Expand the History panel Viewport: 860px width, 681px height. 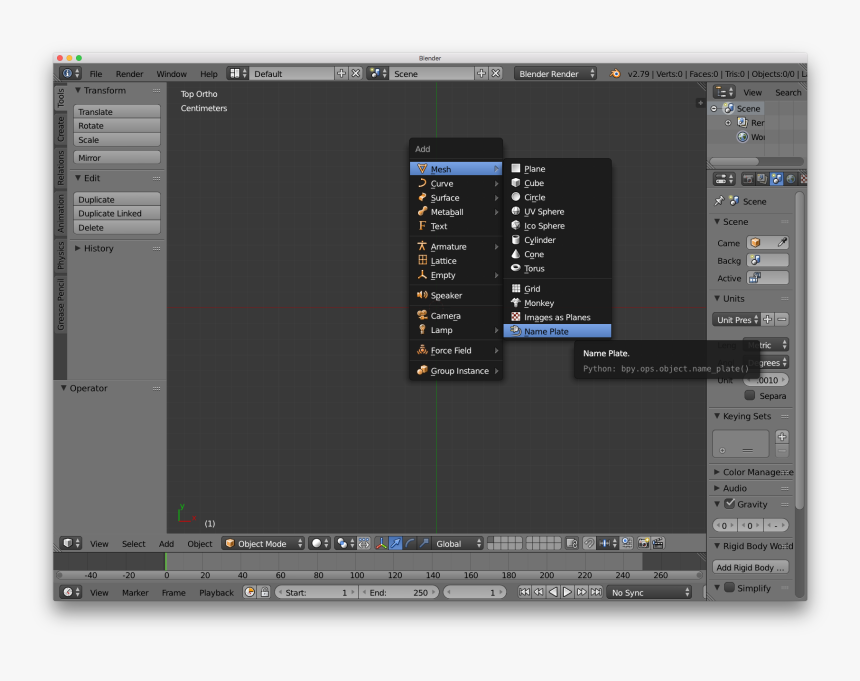(x=78, y=248)
